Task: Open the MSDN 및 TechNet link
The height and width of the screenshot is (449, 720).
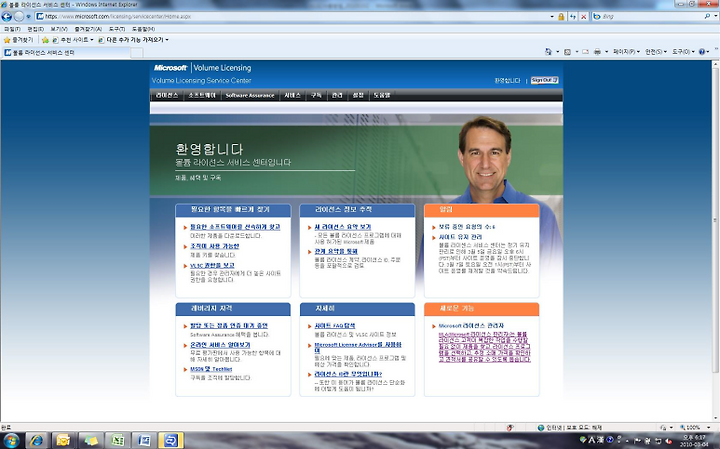Action: click(x=211, y=369)
